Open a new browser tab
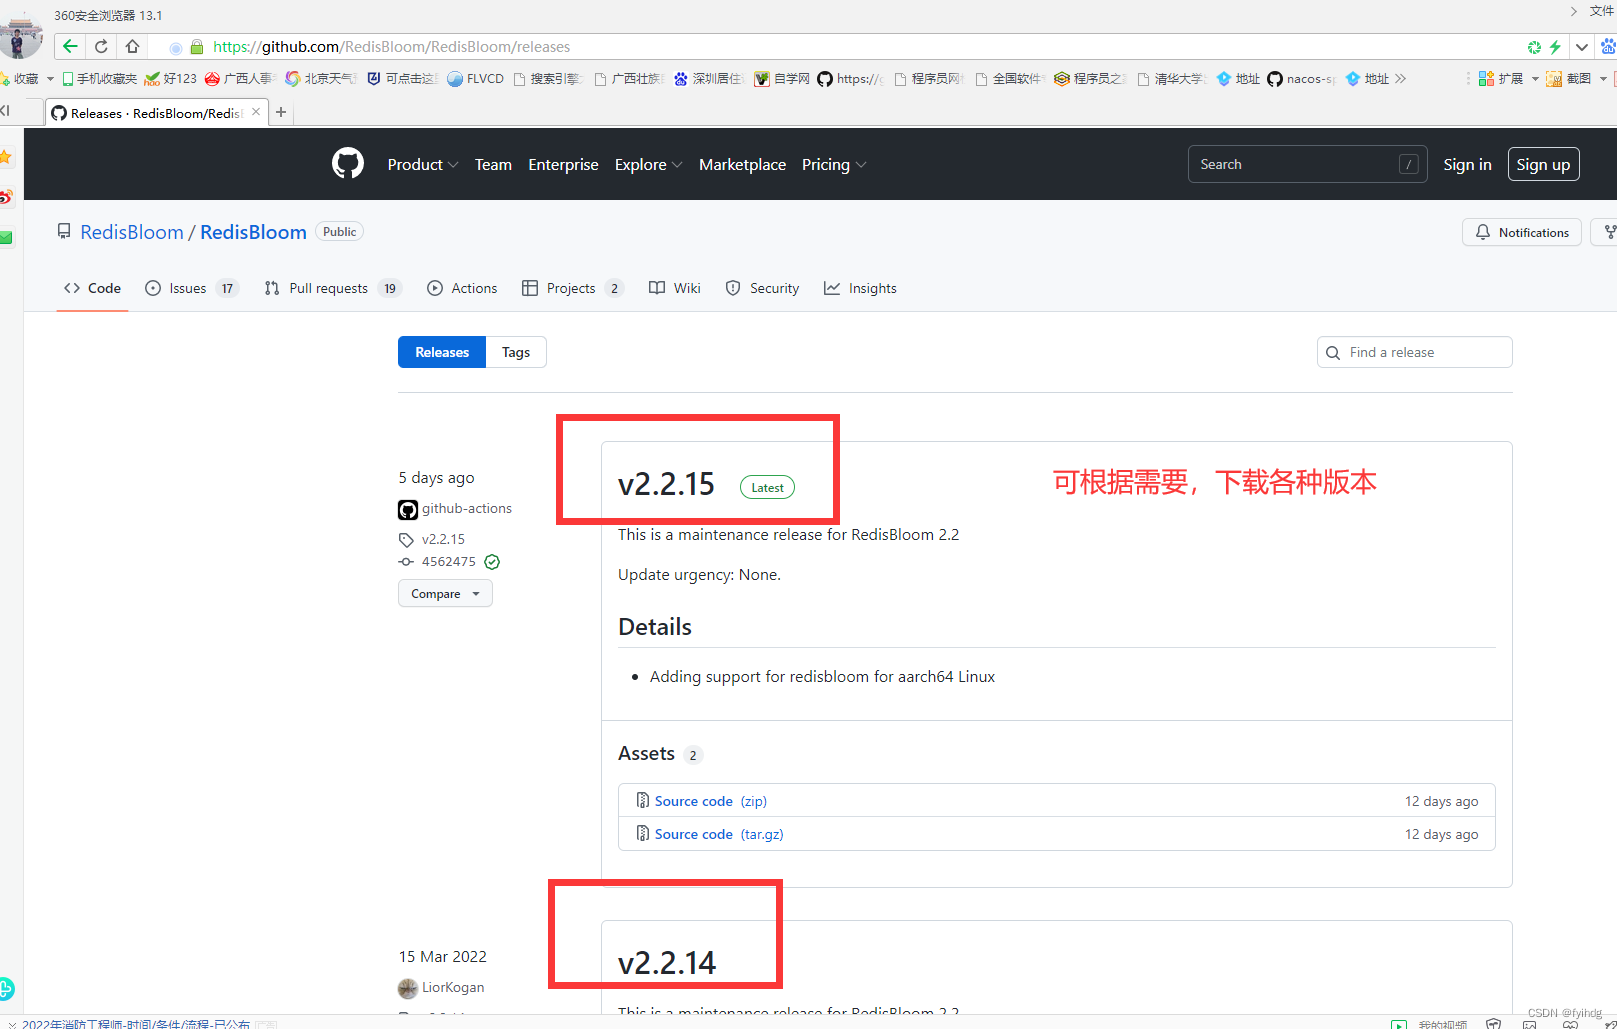The image size is (1617, 1029). coord(281,113)
